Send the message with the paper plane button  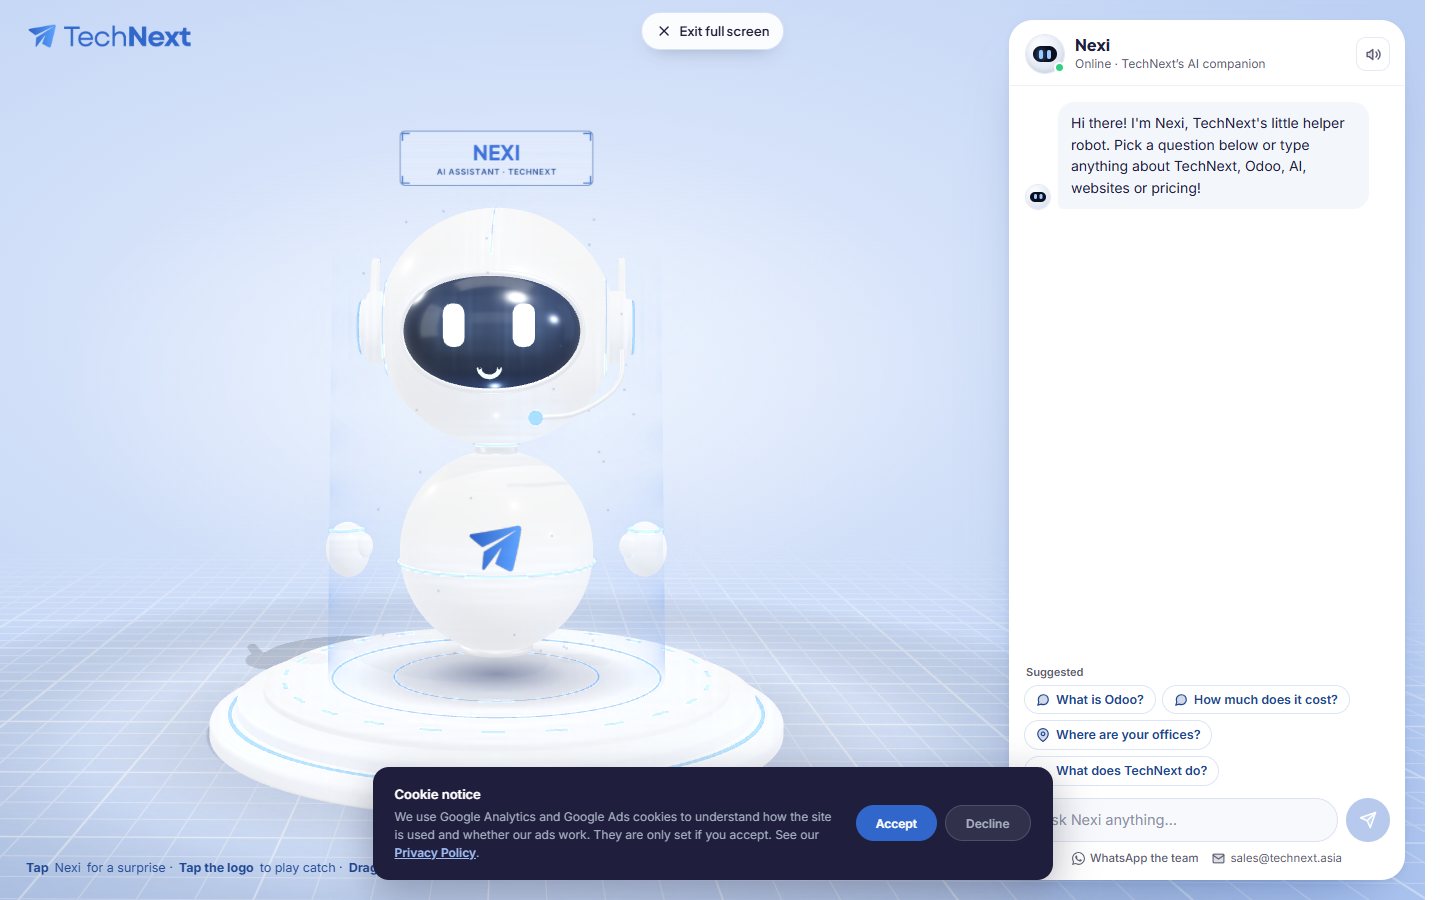(1368, 820)
